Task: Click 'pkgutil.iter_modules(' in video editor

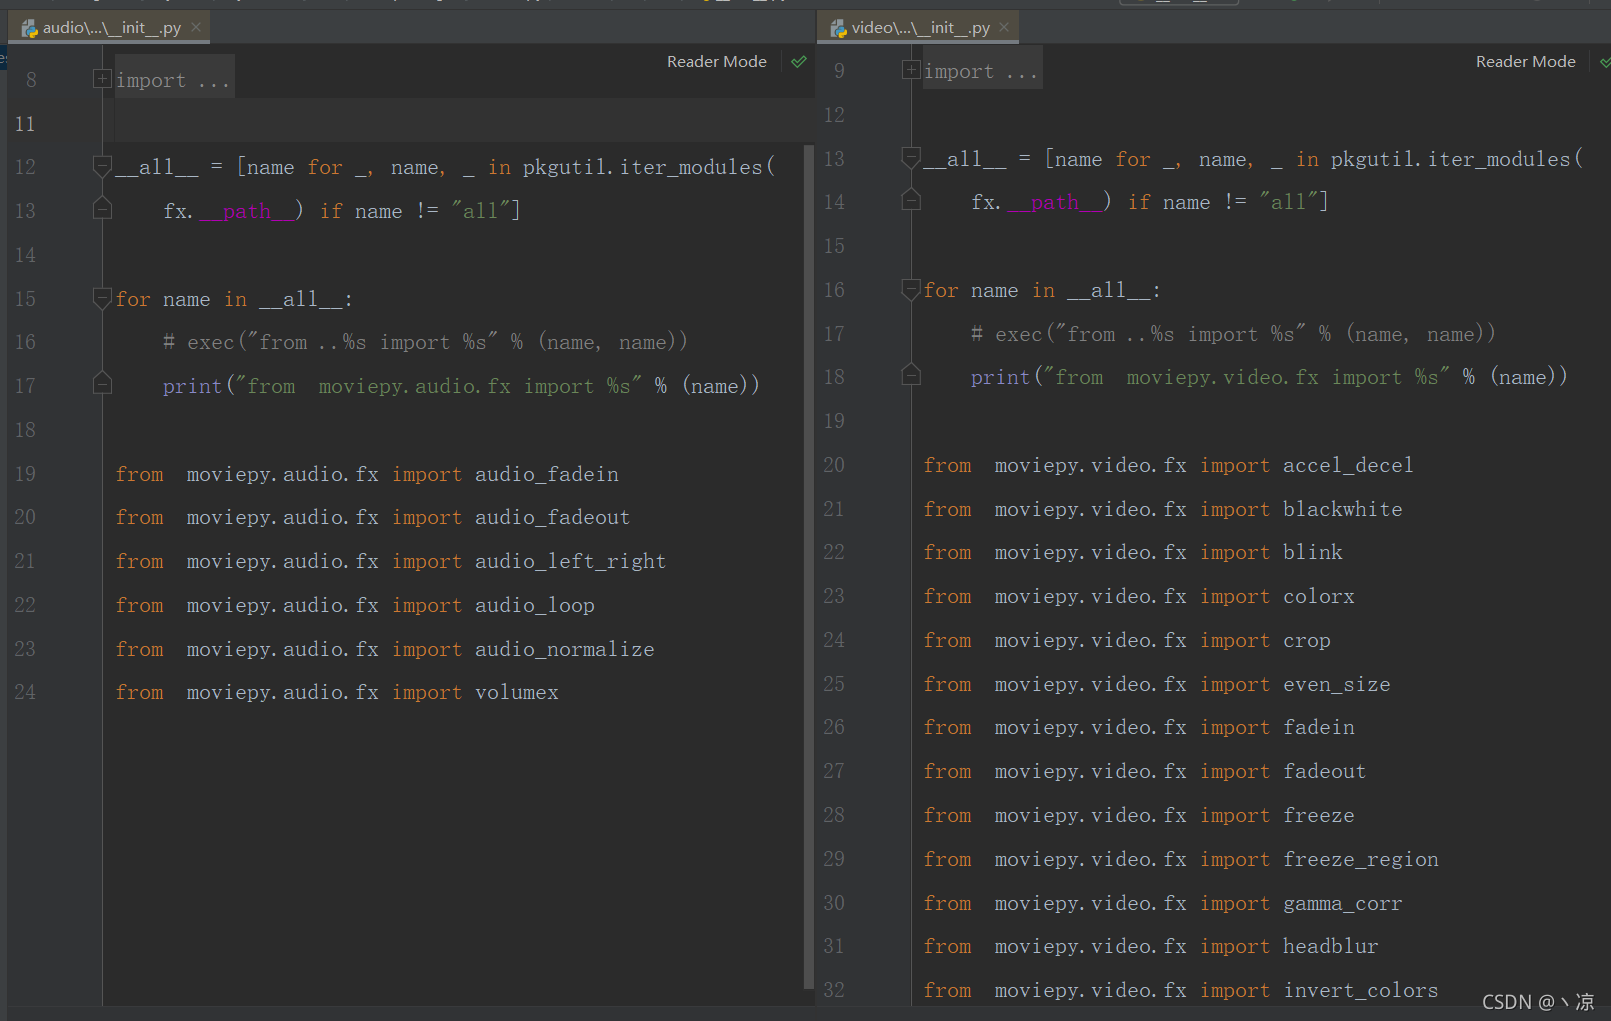Action: click(x=1457, y=158)
